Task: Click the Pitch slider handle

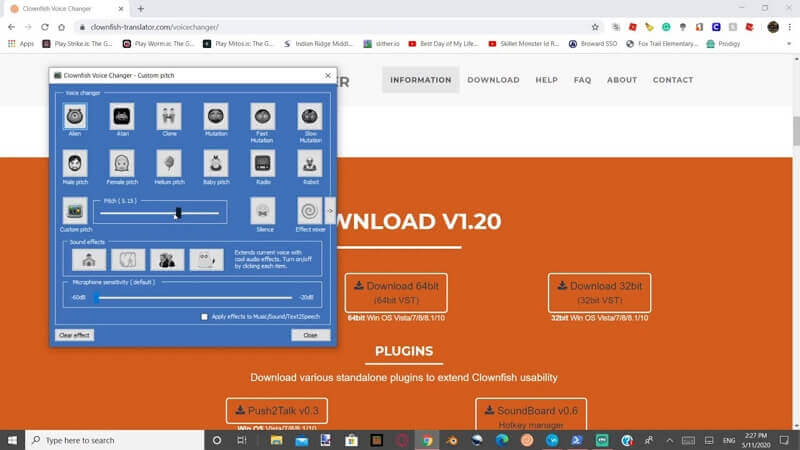Action: click(178, 213)
